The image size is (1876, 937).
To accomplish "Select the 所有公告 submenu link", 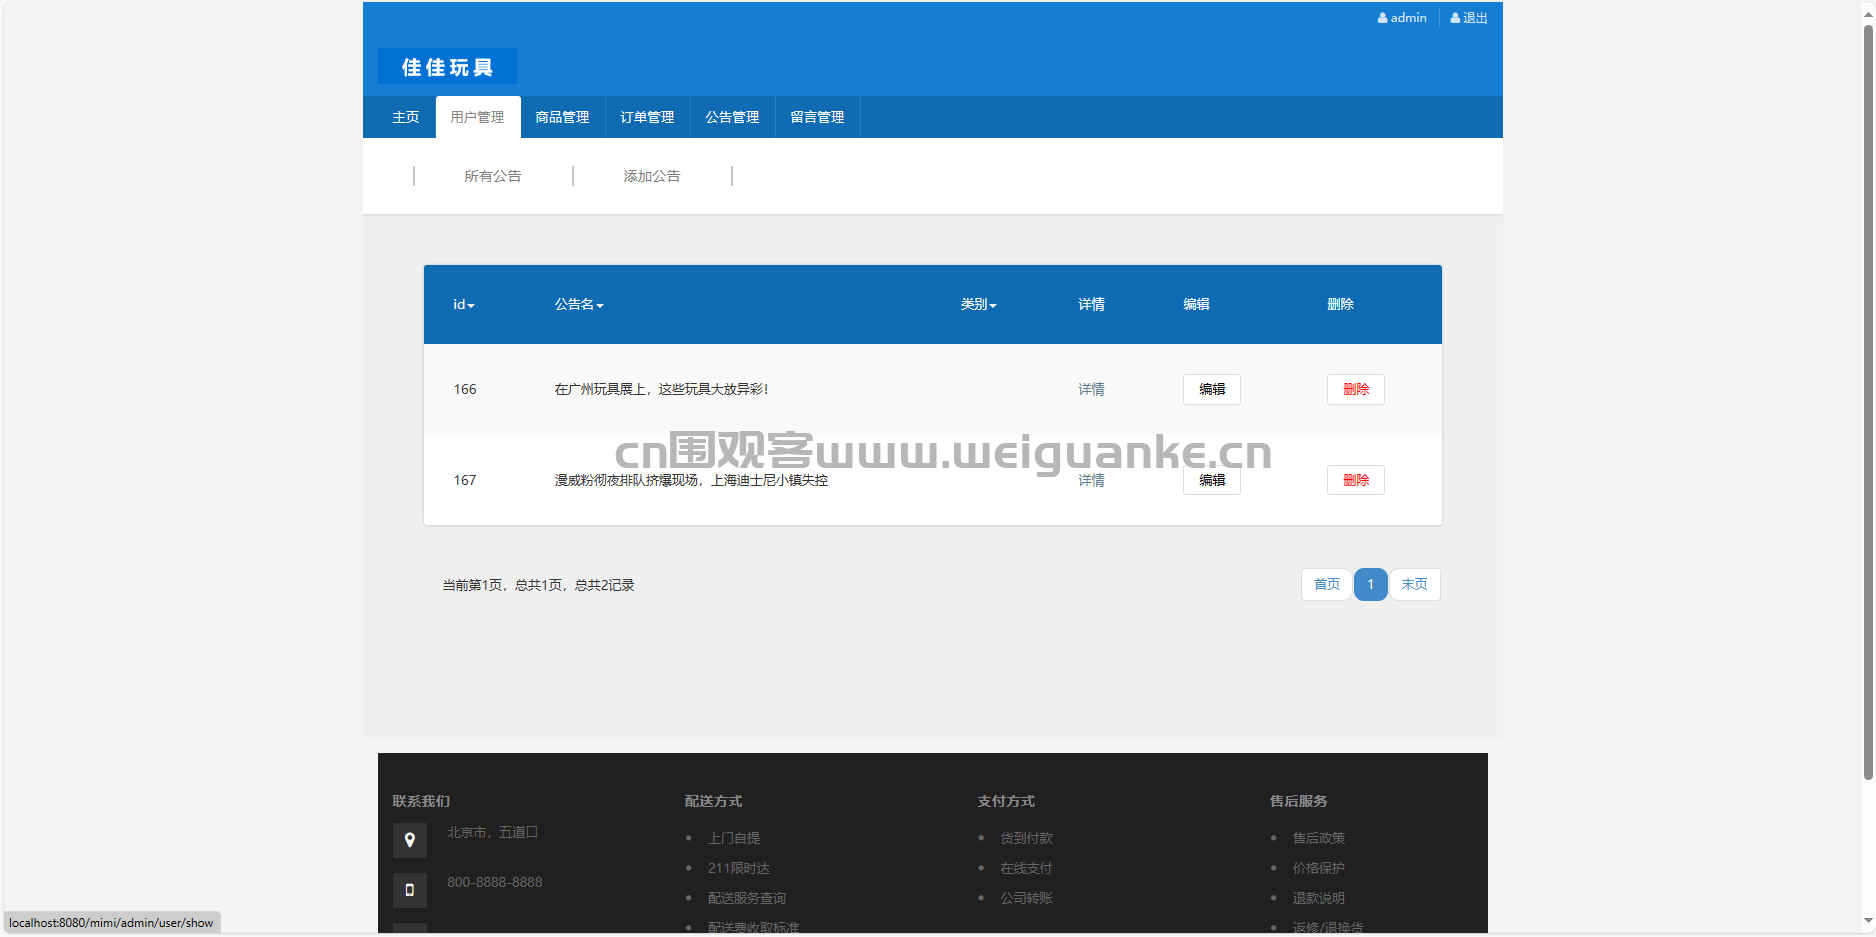I will [x=493, y=176].
